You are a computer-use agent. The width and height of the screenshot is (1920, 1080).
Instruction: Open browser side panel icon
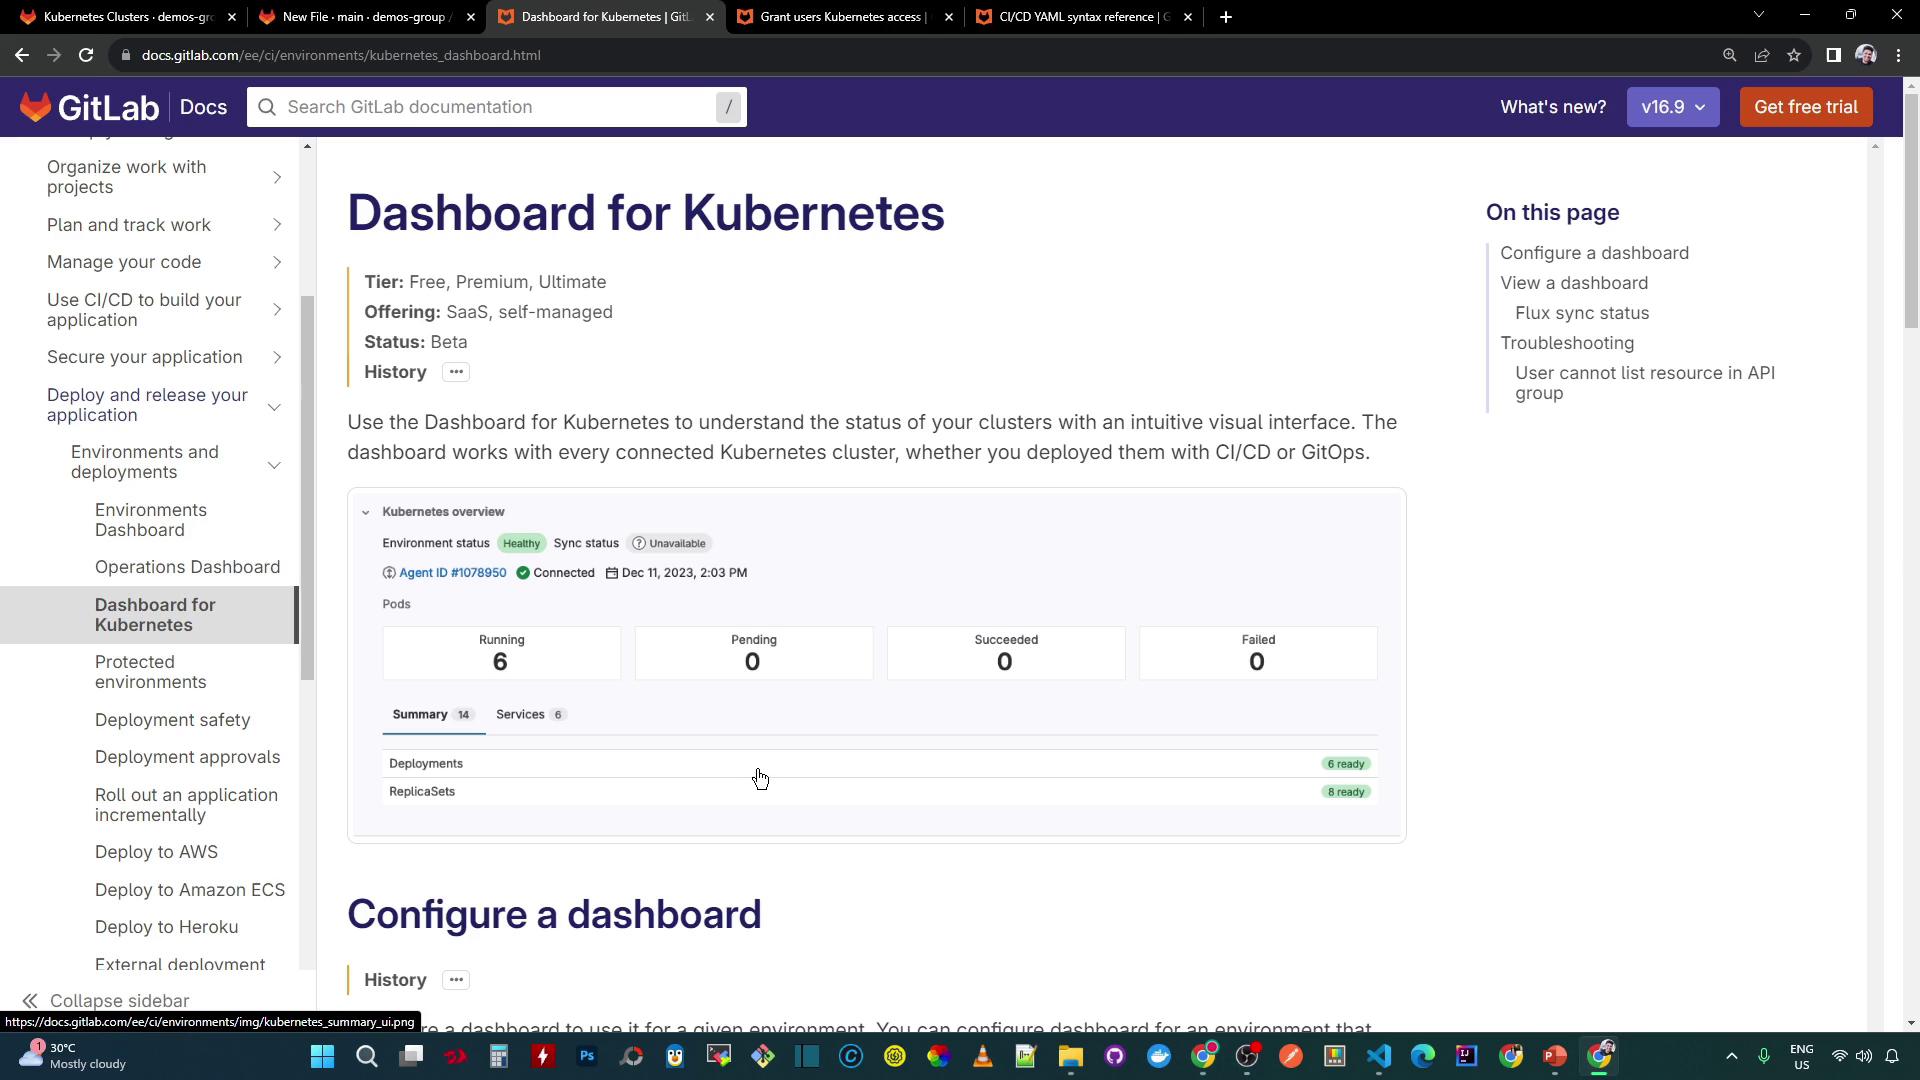point(1833,55)
